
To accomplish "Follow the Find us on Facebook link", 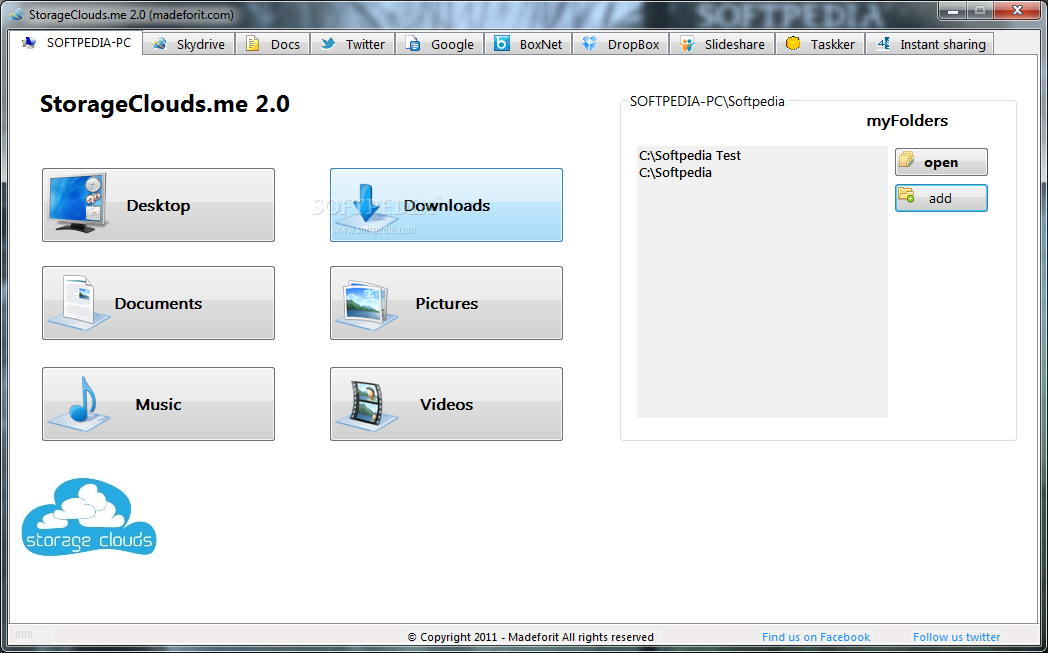I will (x=815, y=637).
